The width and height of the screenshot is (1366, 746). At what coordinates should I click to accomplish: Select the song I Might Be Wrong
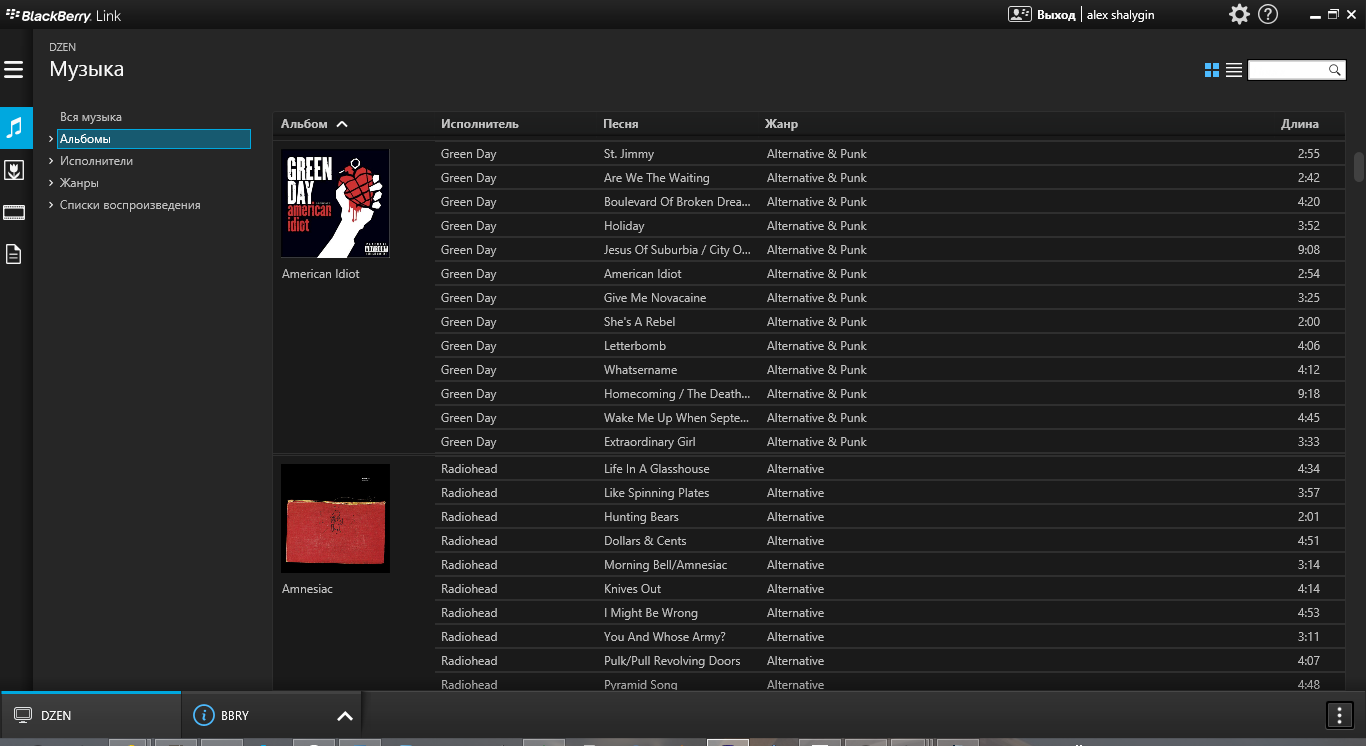(x=651, y=613)
